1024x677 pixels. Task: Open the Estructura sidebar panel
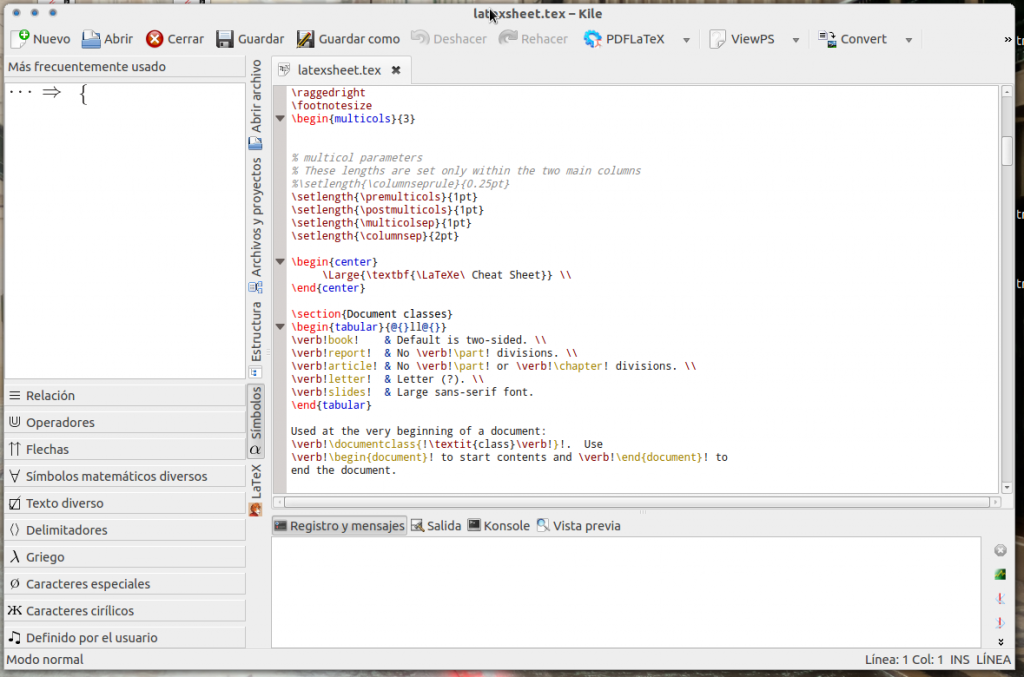point(255,330)
